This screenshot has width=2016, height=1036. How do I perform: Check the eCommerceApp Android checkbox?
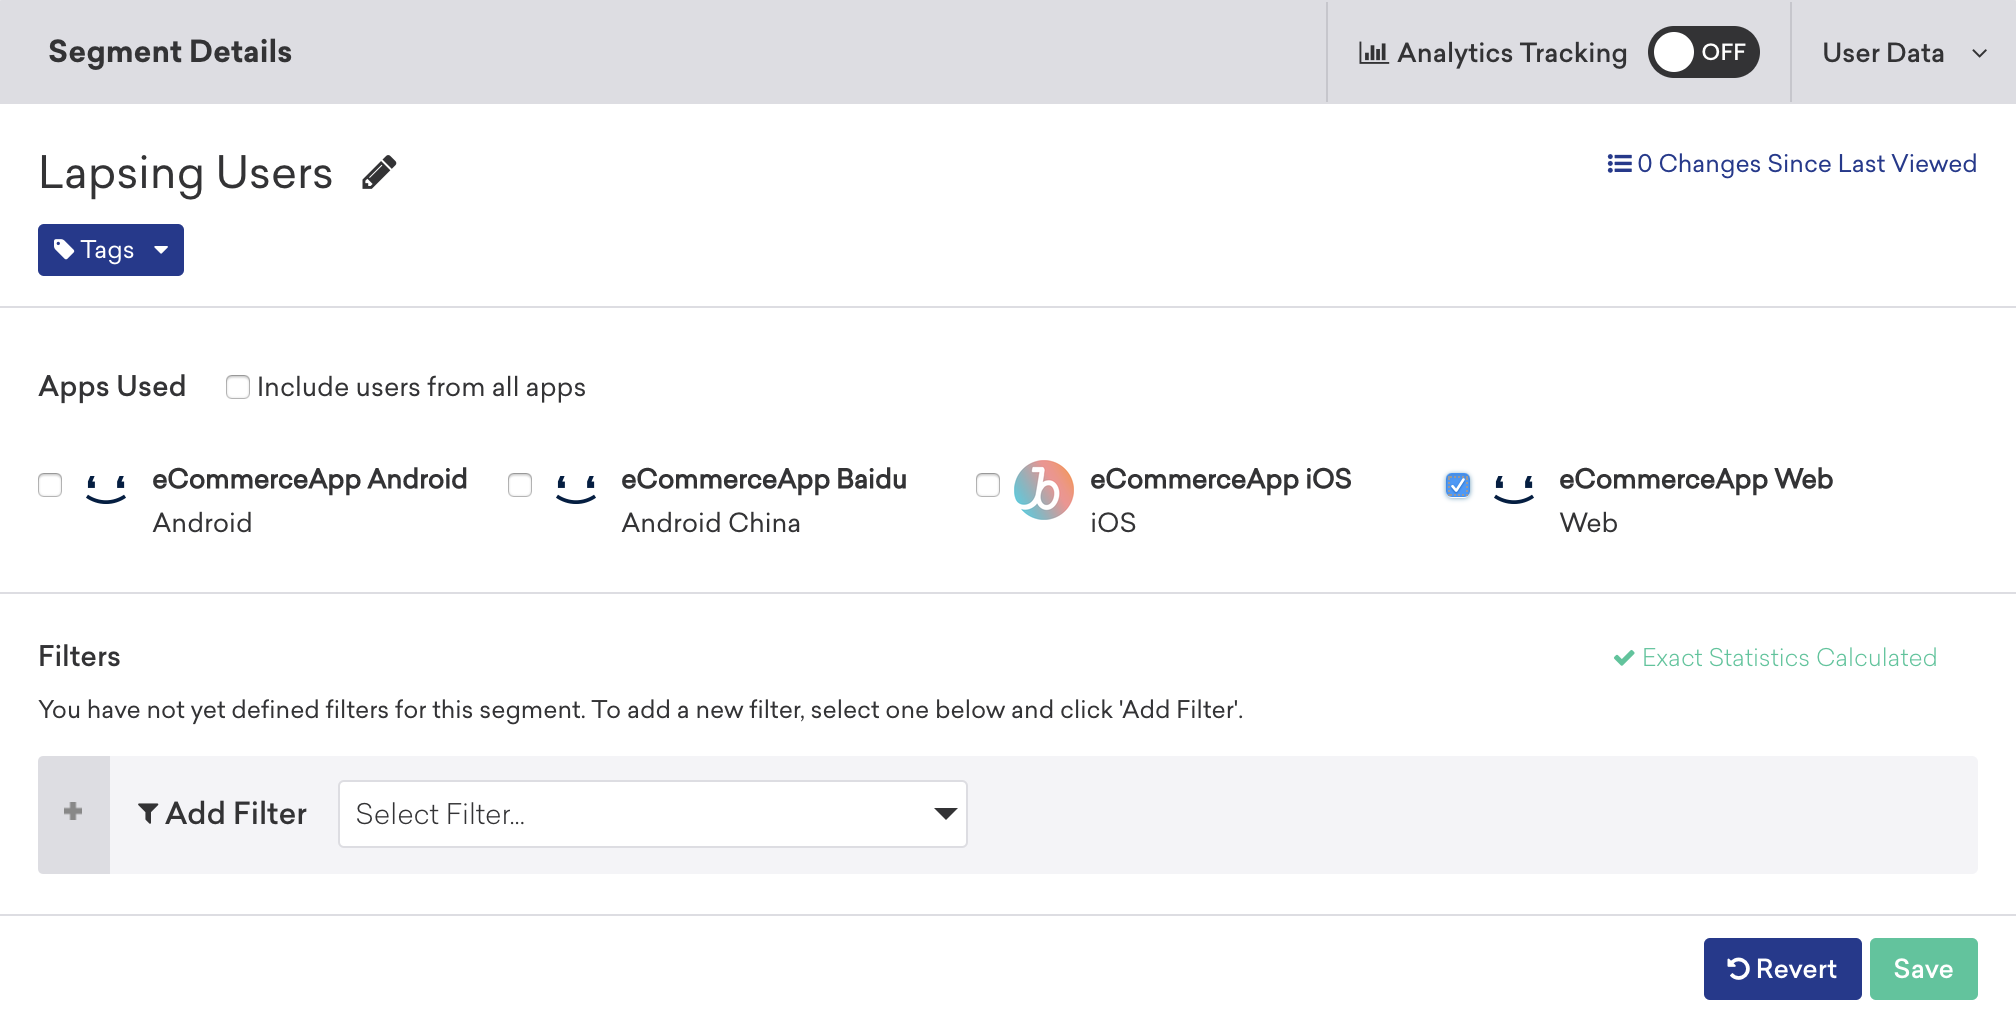[50, 485]
